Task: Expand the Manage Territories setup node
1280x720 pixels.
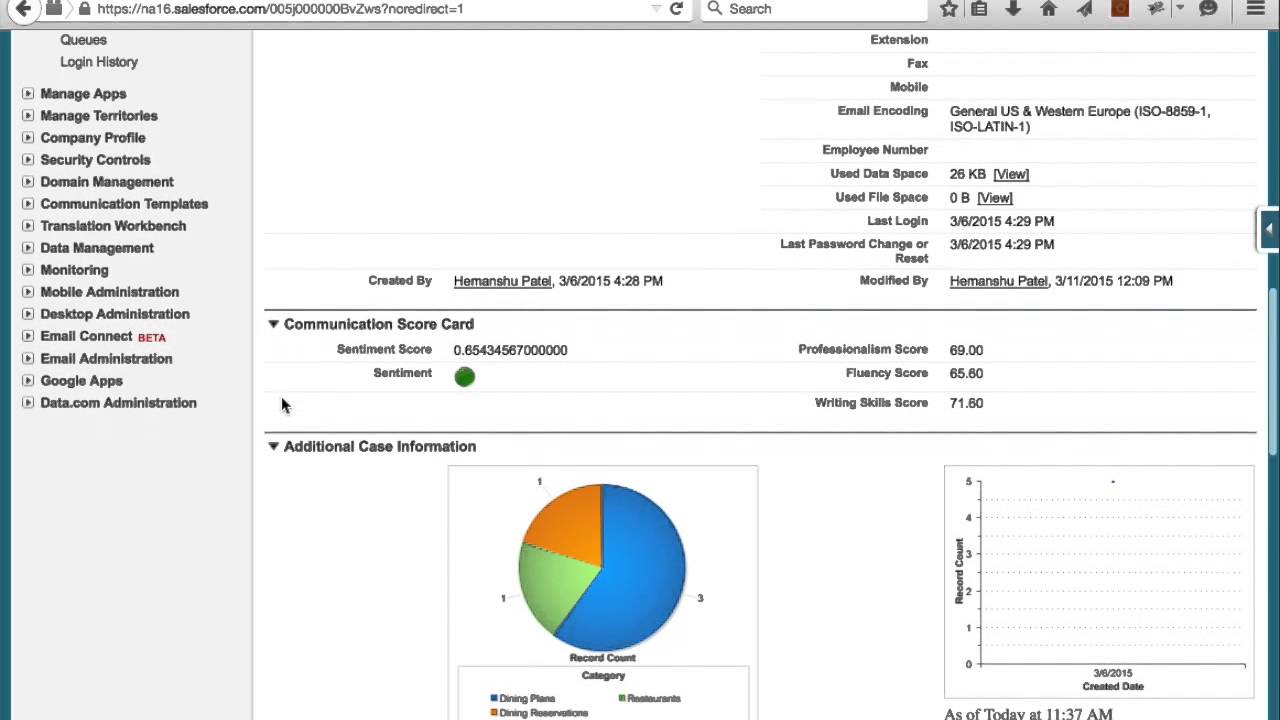Action: [x=28, y=116]
